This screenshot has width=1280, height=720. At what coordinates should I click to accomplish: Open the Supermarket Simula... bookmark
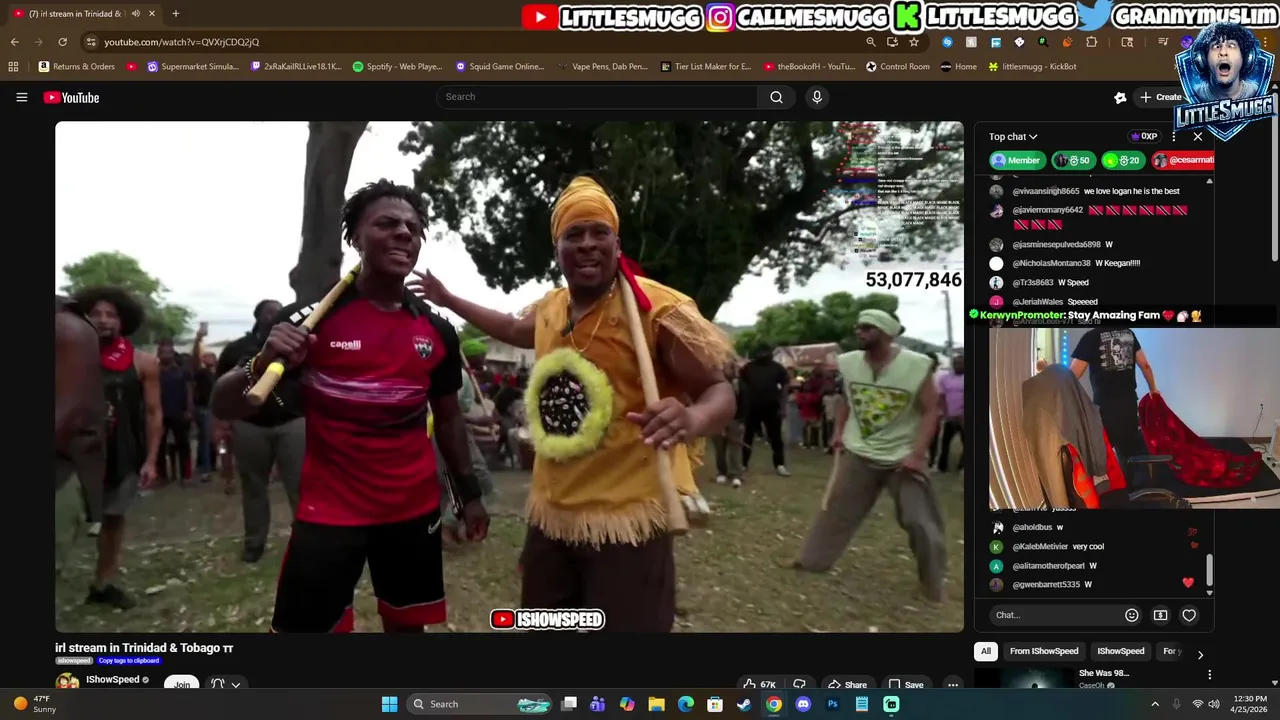click(x=193, y=67)
